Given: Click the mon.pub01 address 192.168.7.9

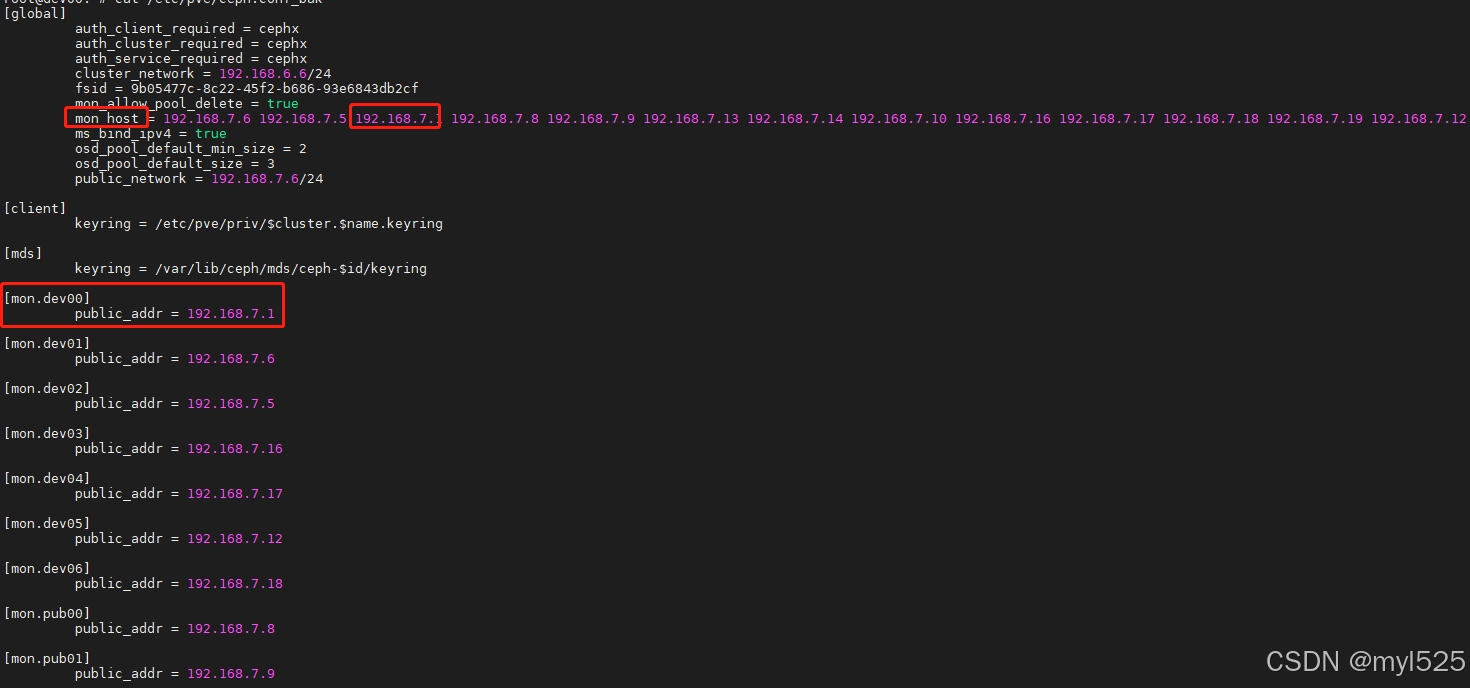Looking at the screenshot, I should click(231, 673).
